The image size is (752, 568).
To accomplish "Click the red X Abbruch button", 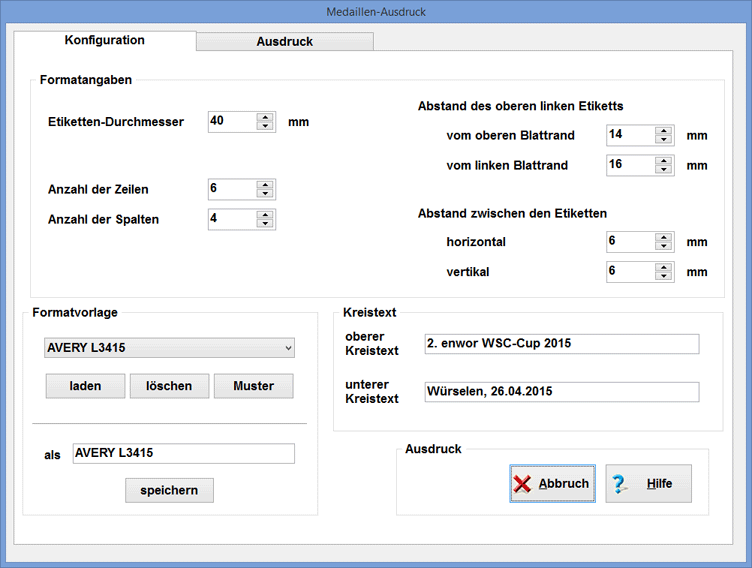I will (552, 484).
